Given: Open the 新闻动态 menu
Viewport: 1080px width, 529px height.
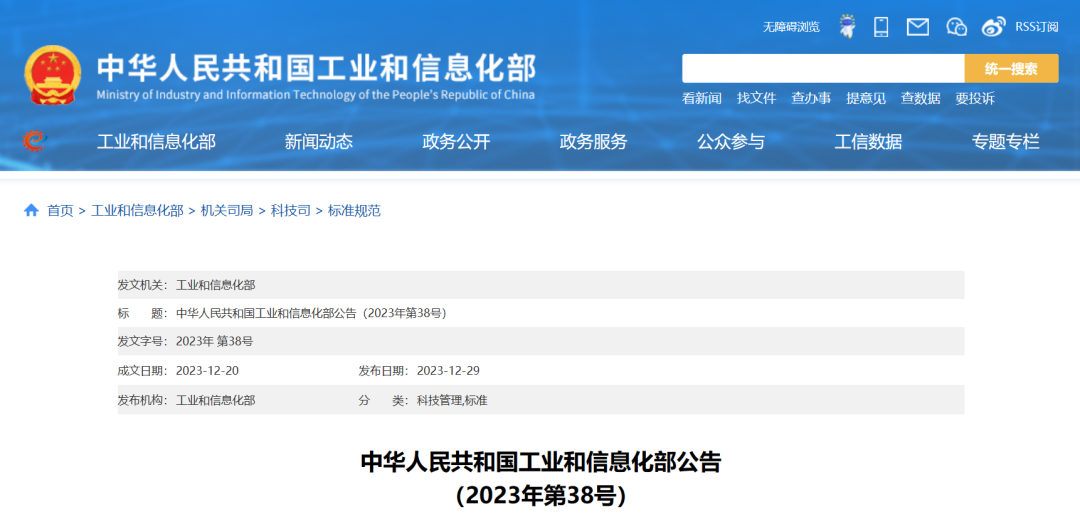Looking at the screenshot, I should 319,142.
